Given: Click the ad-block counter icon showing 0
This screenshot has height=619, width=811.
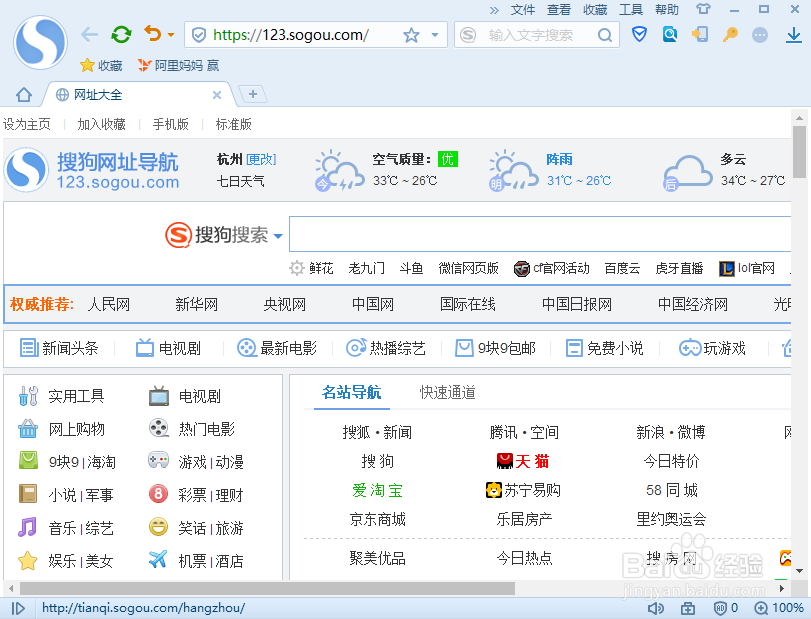Looking at the screenshot, I should click(726, 608).
